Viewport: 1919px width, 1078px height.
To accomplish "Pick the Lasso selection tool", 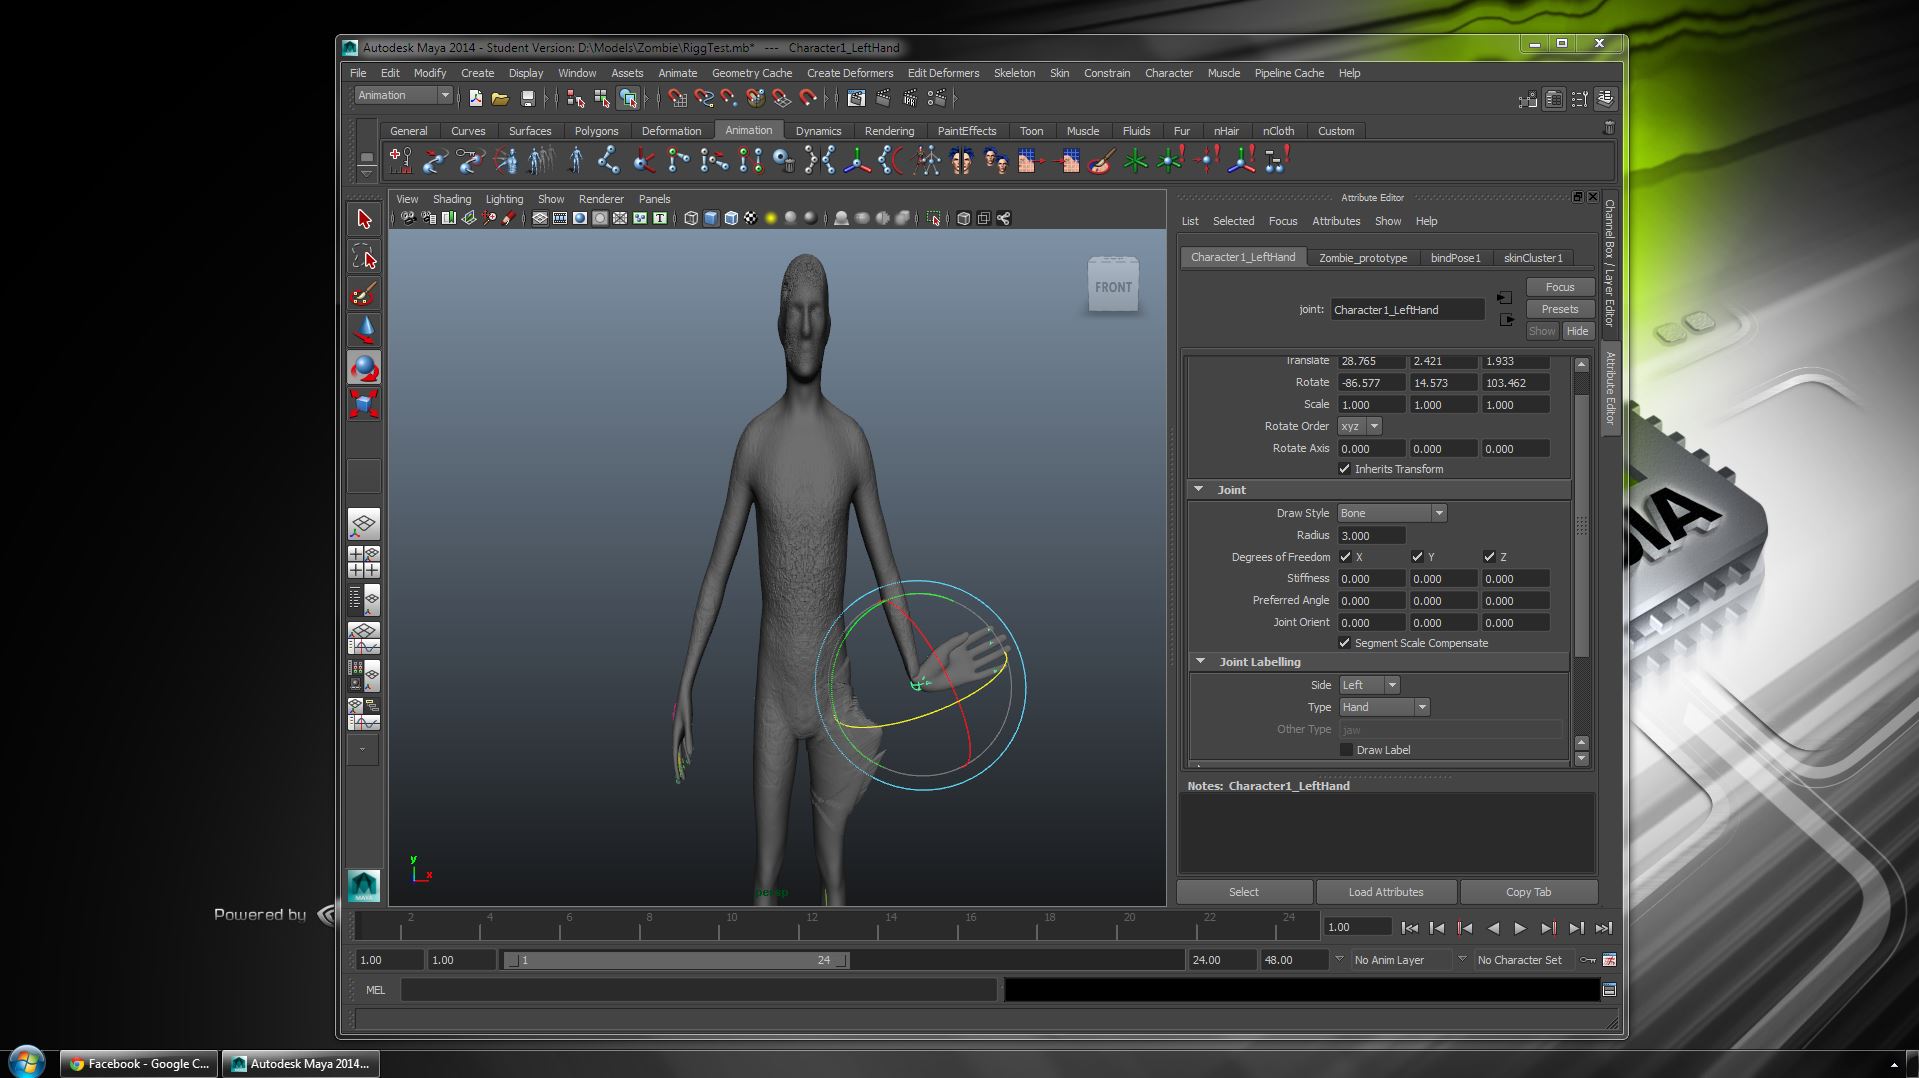I will tap(363, 257).
